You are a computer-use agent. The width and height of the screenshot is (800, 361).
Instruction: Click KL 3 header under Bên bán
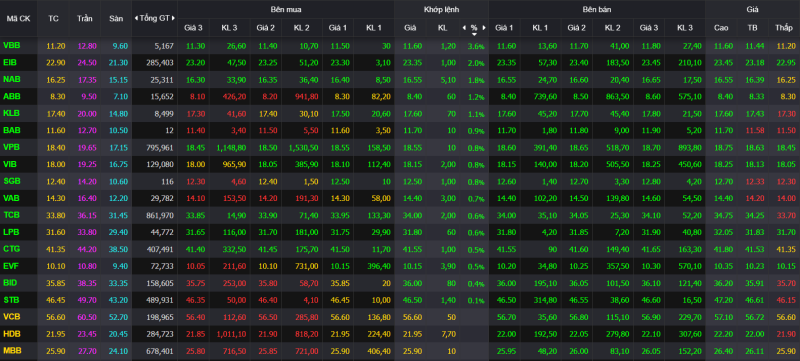pyautogui.click(x=685, y=28)
